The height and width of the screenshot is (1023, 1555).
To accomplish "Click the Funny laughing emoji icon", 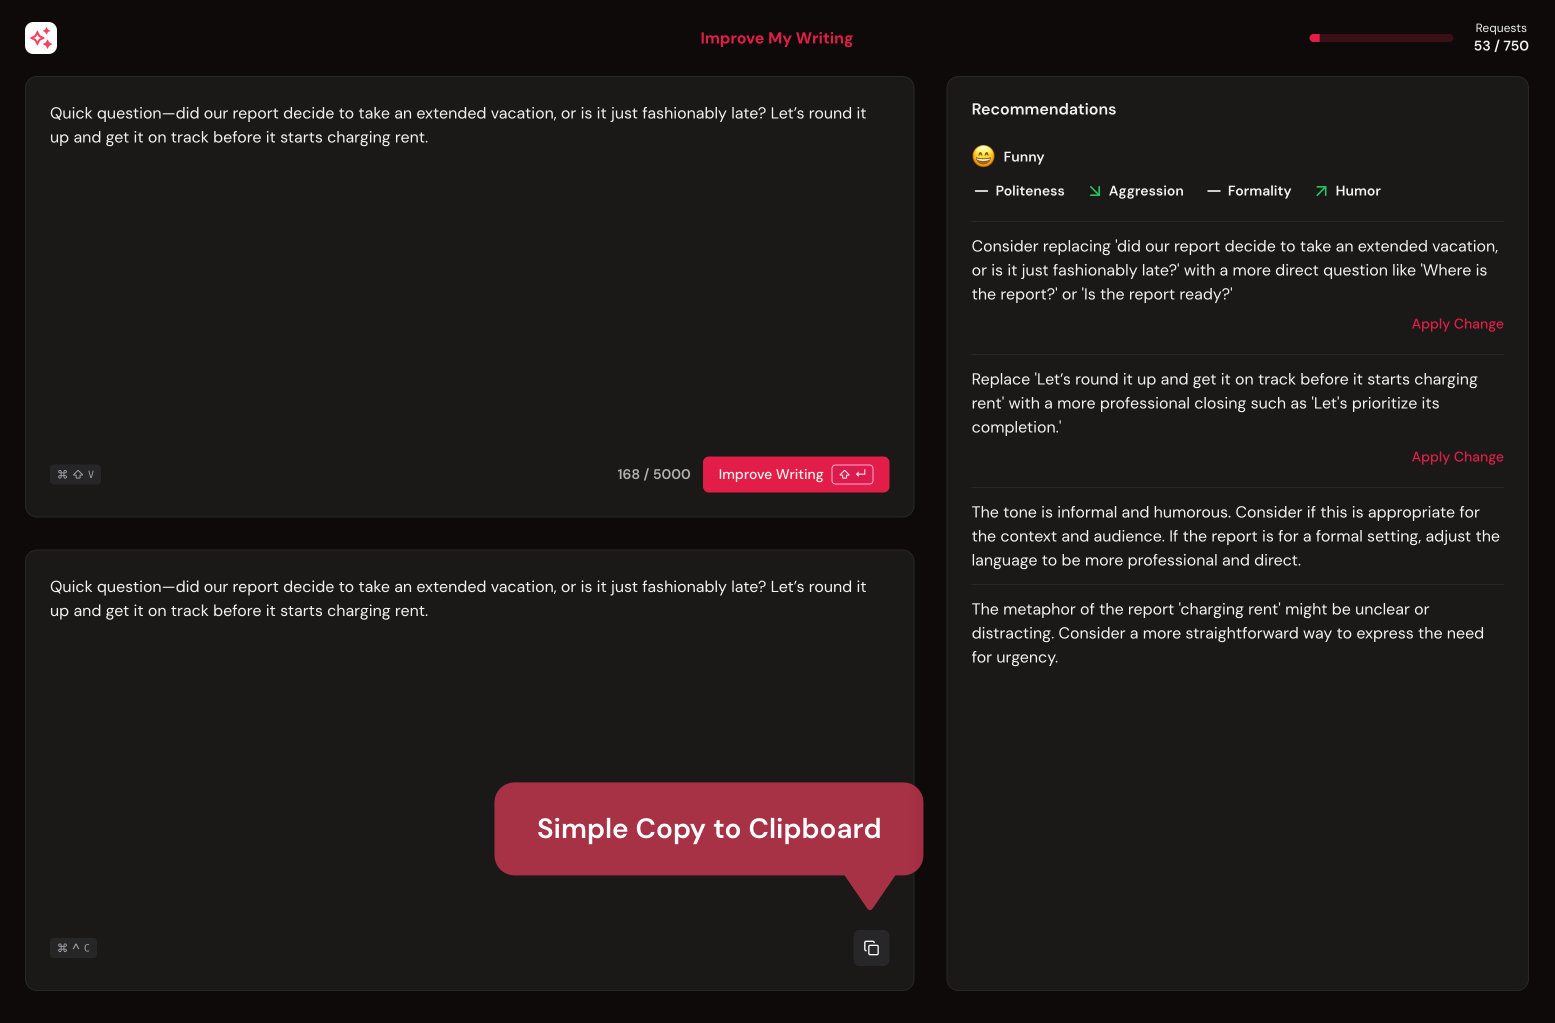I will click(x=983, y=156).
